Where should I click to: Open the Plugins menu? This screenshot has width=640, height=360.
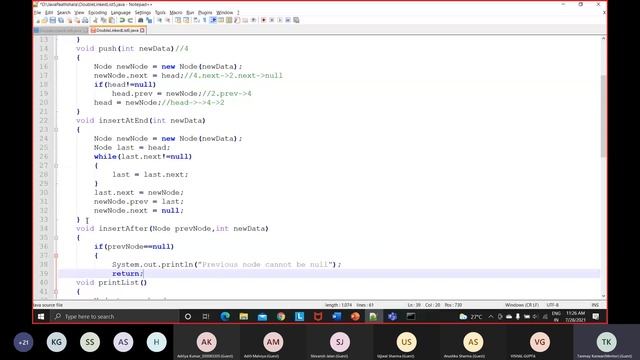point(205,13)
